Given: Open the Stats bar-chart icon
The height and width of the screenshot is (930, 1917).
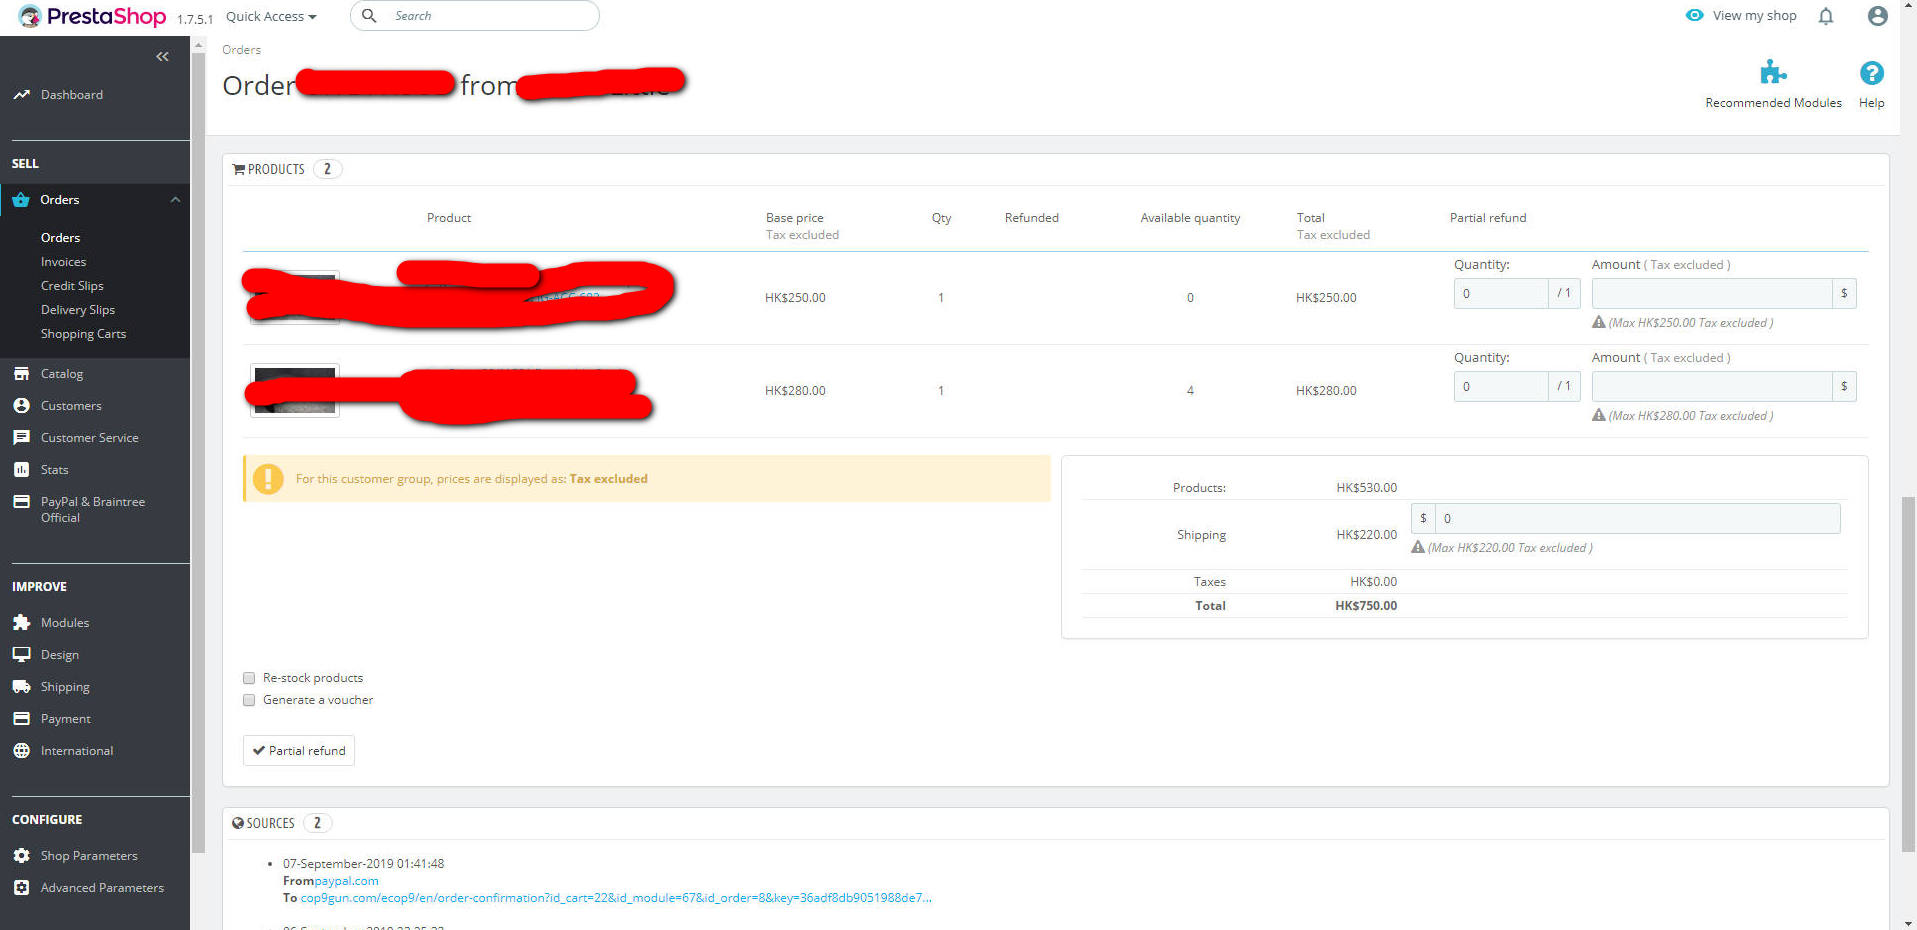Looking at the screenshot, I should [x=22, y=469].
